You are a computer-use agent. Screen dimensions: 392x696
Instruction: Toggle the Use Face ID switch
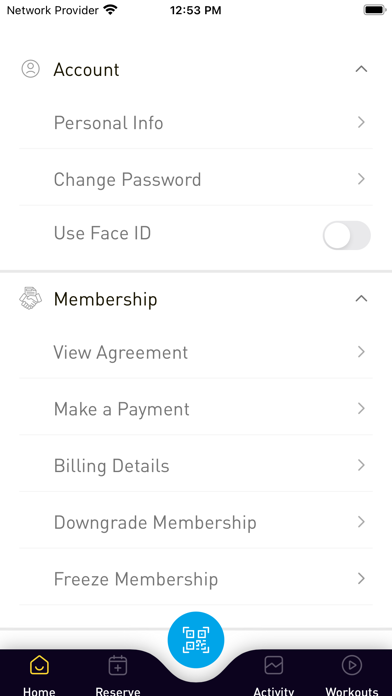pos(346,235)
